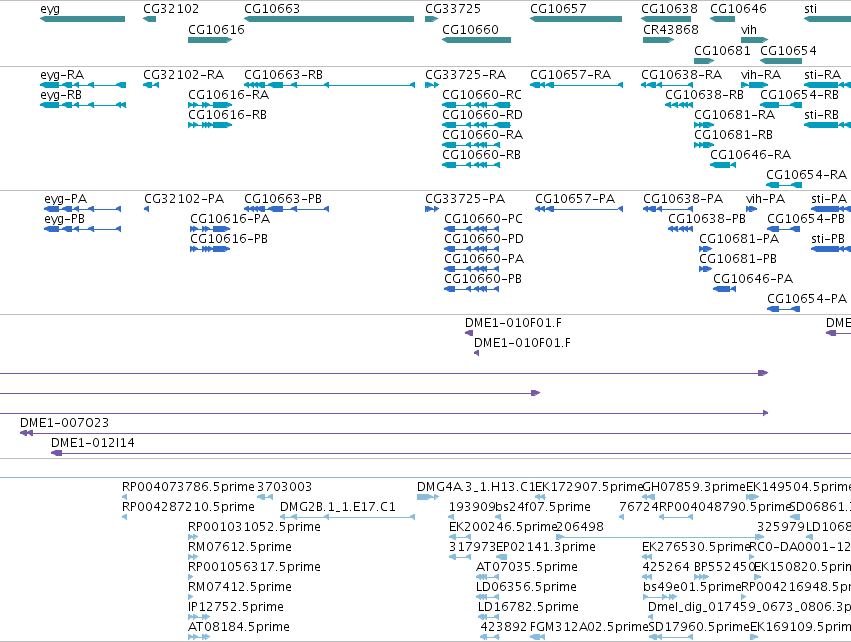Select the eyg gene arrow glyph
The height and width of the screenshot is (642, 851).
(x=82, y=19)
